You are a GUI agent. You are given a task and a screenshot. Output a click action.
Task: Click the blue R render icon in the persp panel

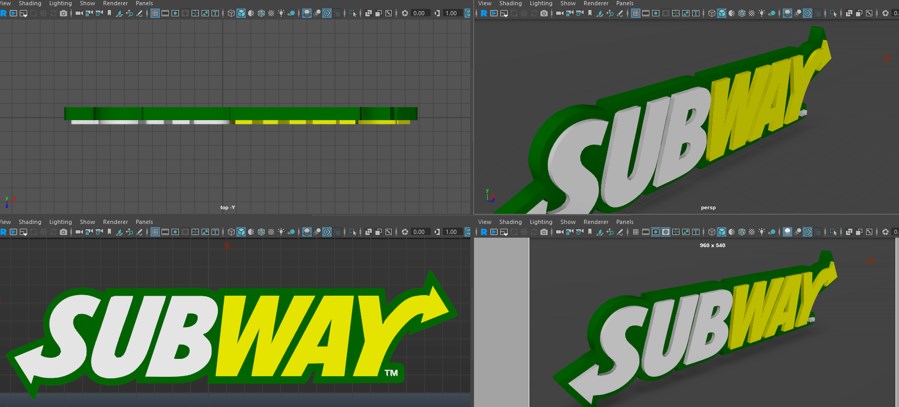pos(483,13)
